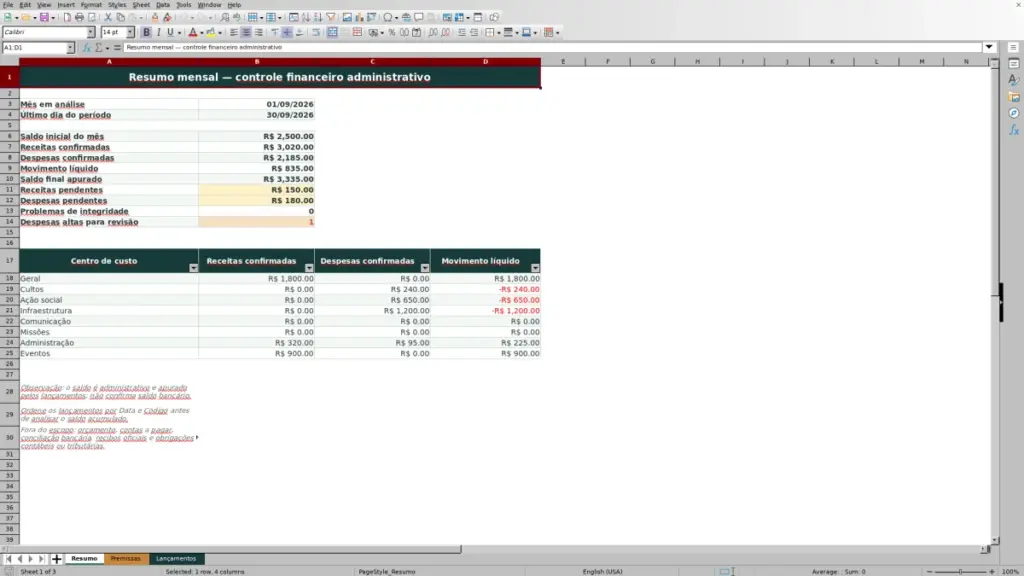Open the Data menu
This screenshot has height=576, width=1024.
[x=163, y=5]
